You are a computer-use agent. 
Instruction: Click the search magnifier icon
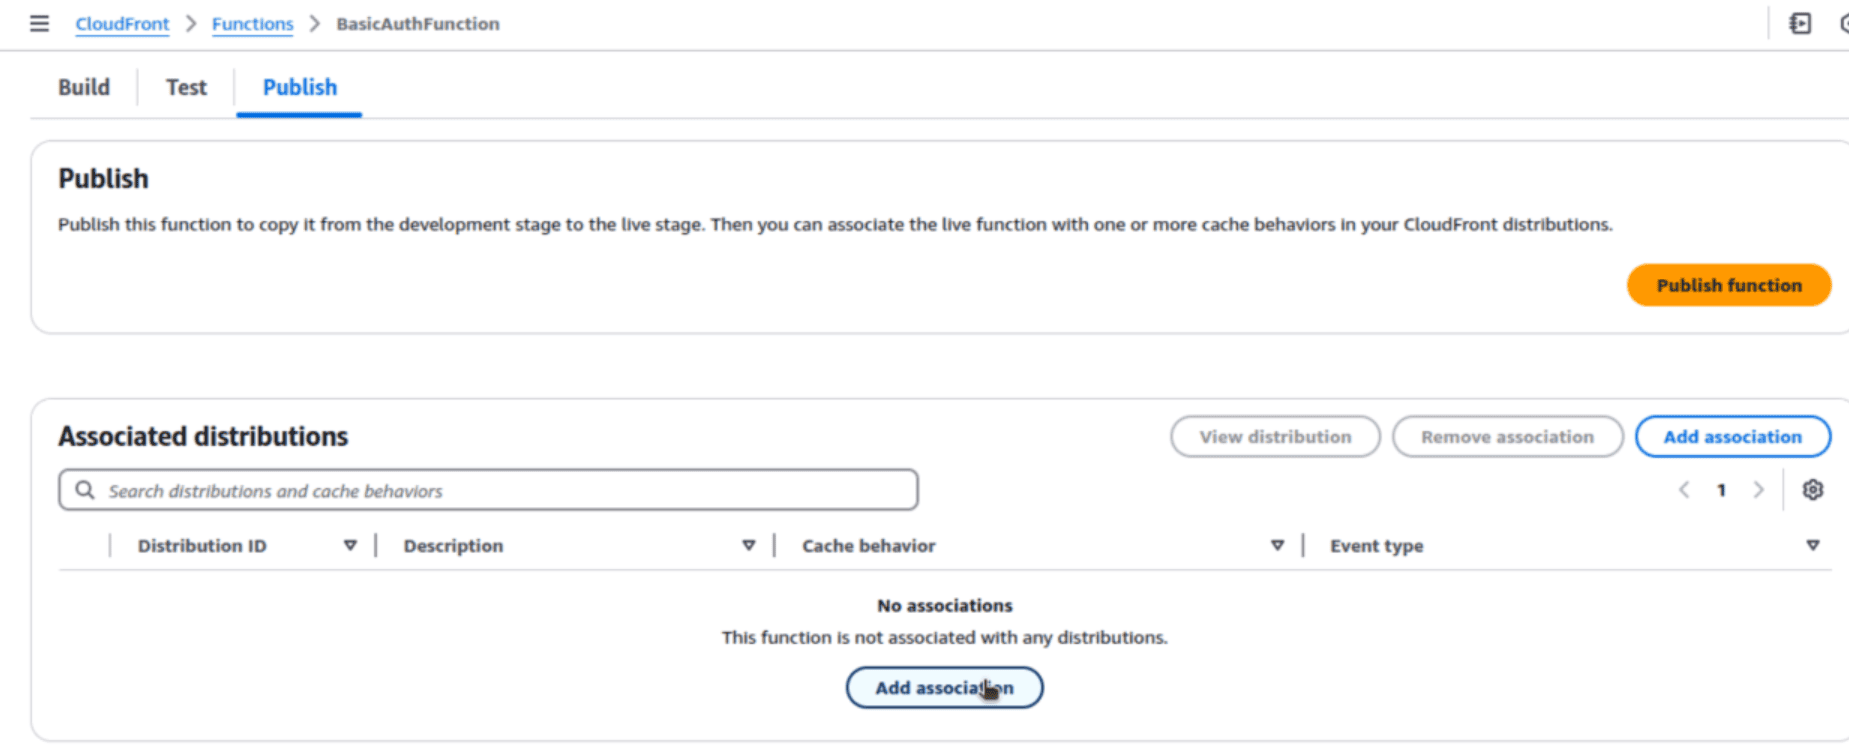click(x=86, y=490)
